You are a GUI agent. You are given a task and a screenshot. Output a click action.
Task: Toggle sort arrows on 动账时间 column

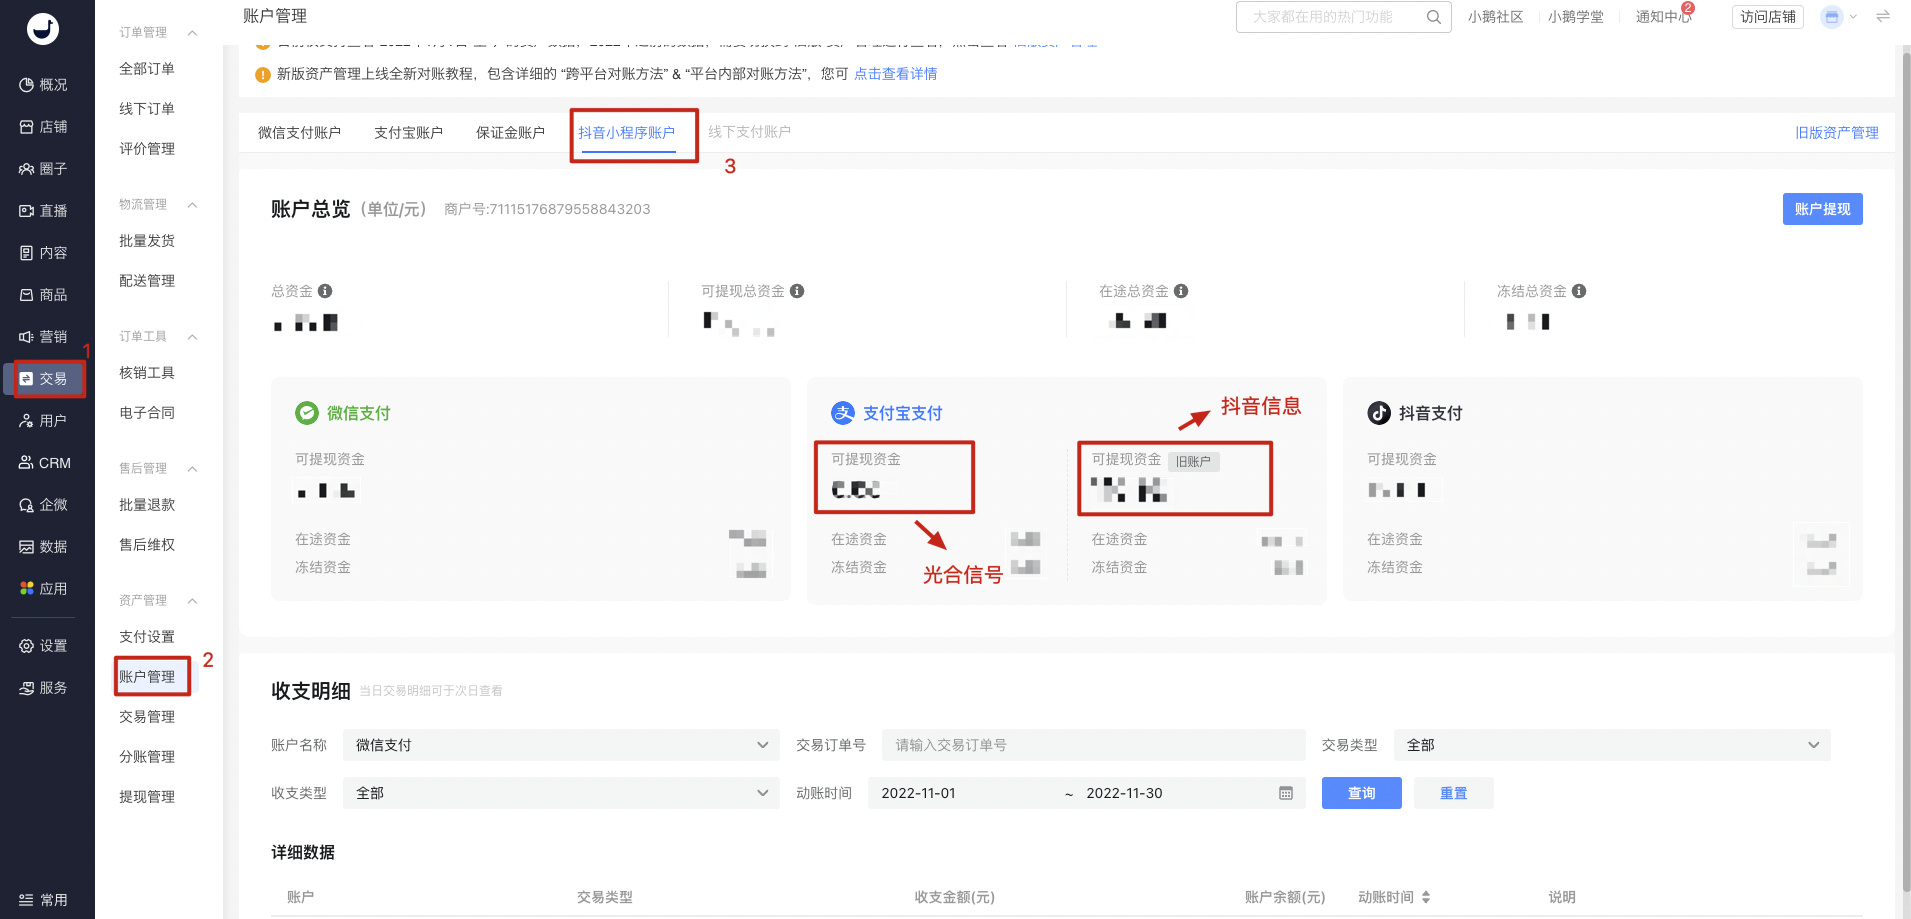tap(1426, 897)
